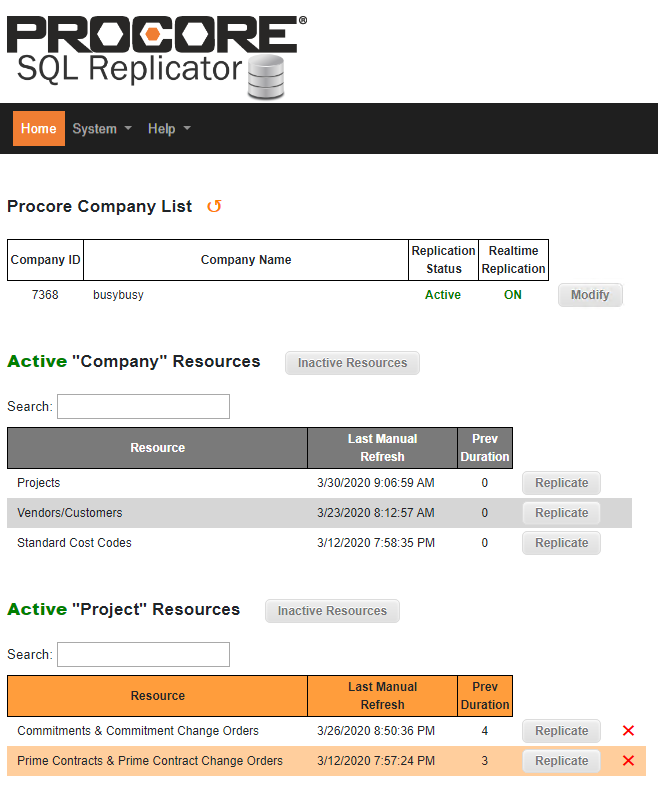Remove the Commitments & Commitment Change Orders resource

pyautogui.click(x=628, y=731)
